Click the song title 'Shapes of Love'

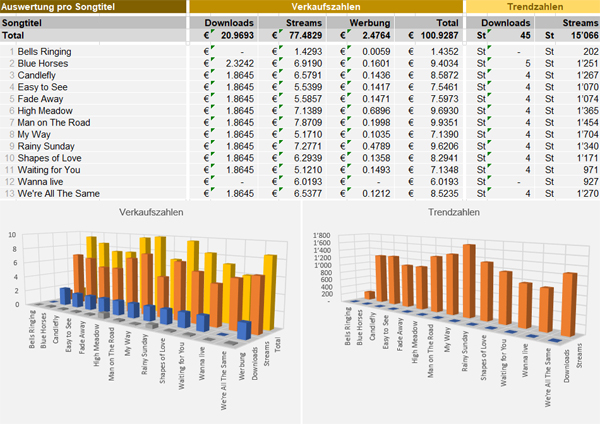49,158
